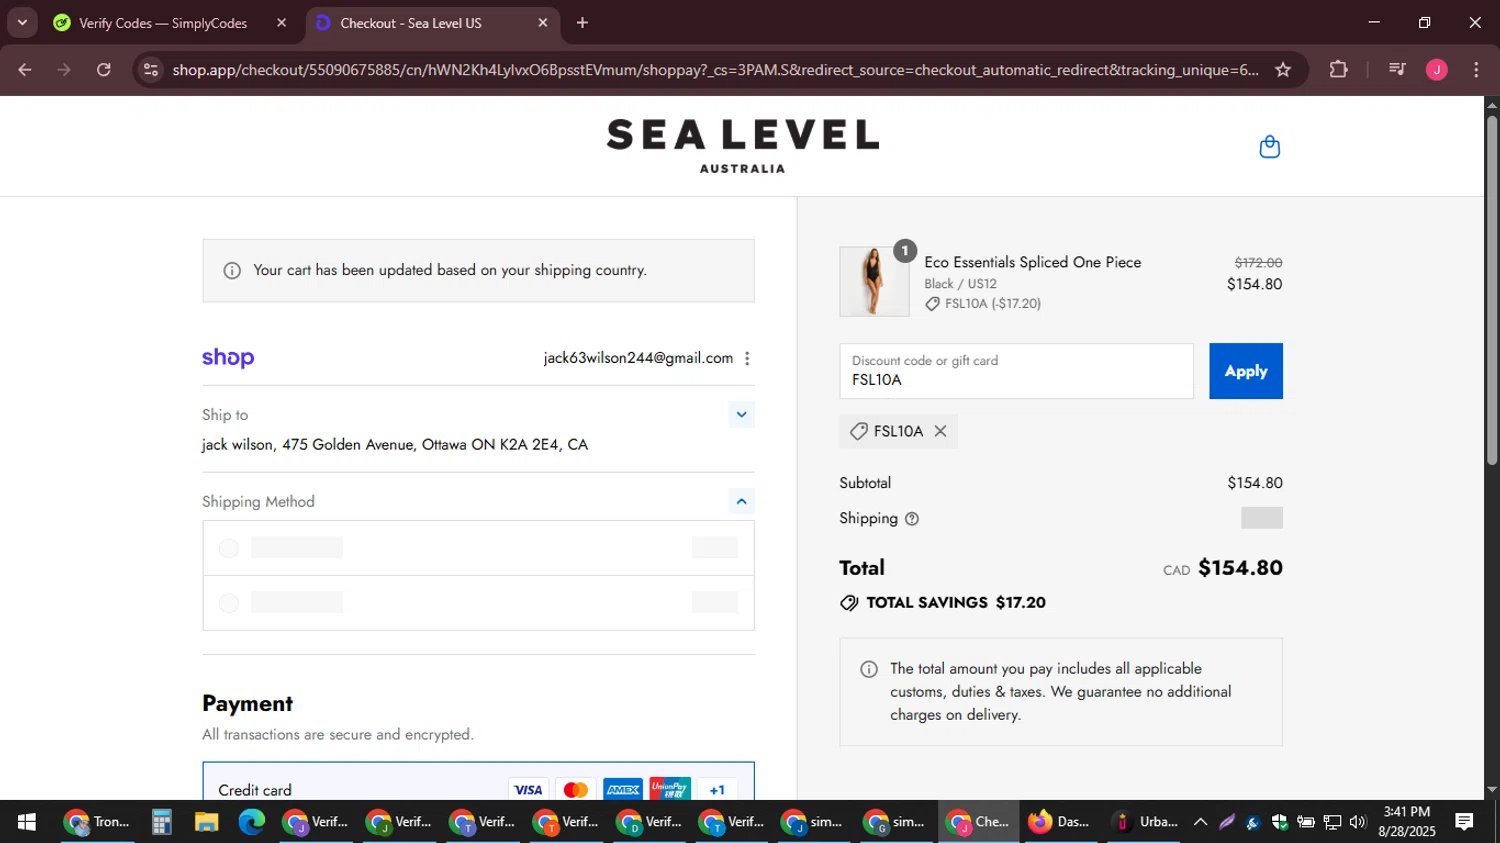Apply the discount code

click(1246, 371)
